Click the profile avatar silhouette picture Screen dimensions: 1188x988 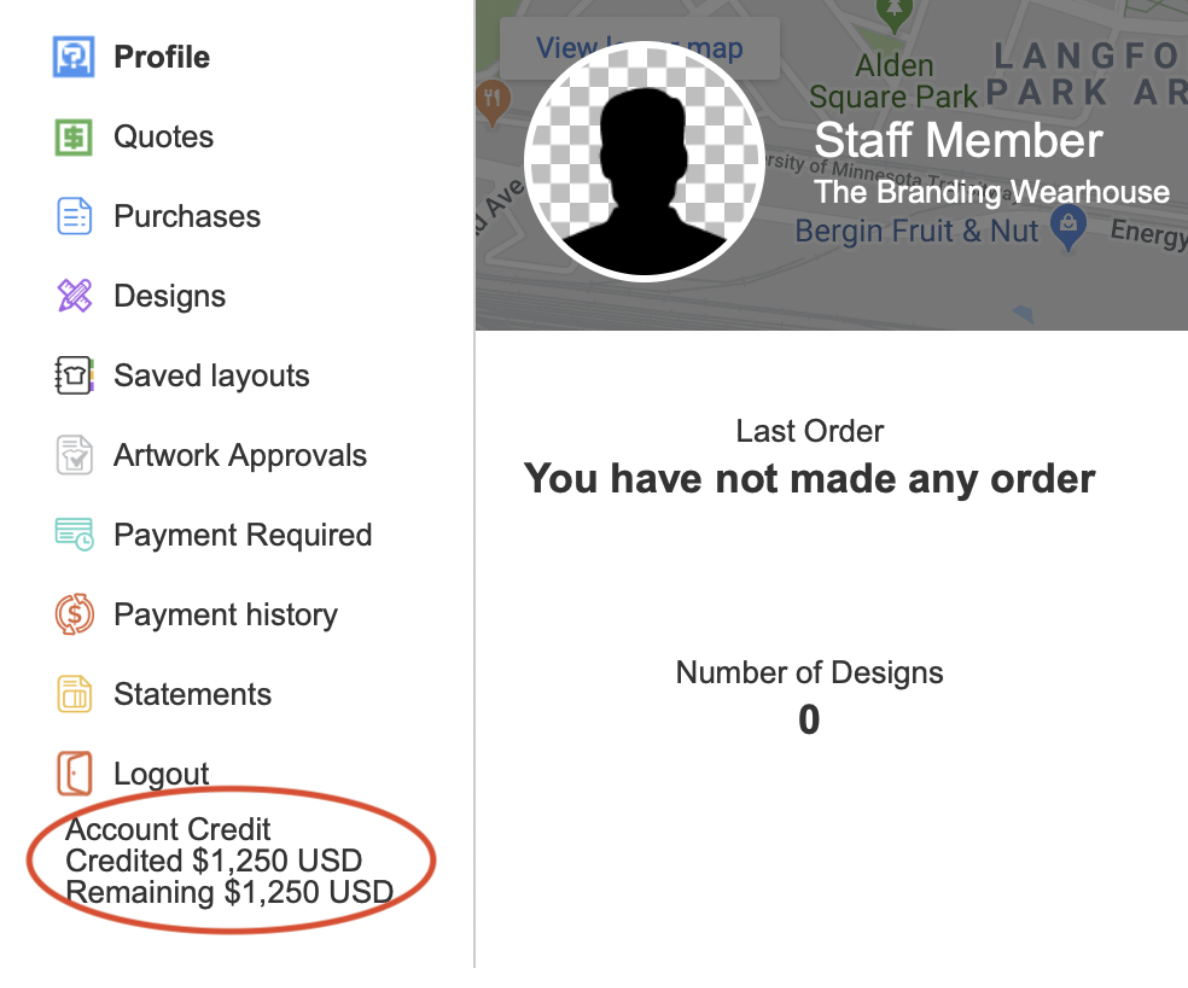(645, 162)
